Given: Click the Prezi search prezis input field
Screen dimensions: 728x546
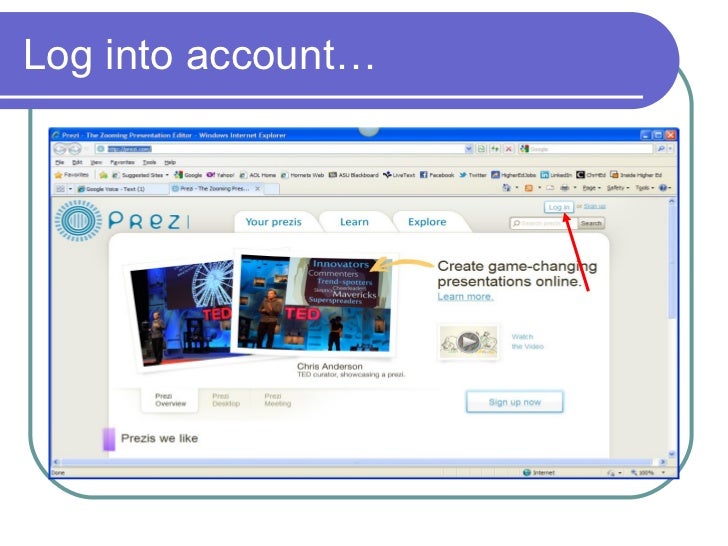Looking at the screenshot, I should 544,223.
